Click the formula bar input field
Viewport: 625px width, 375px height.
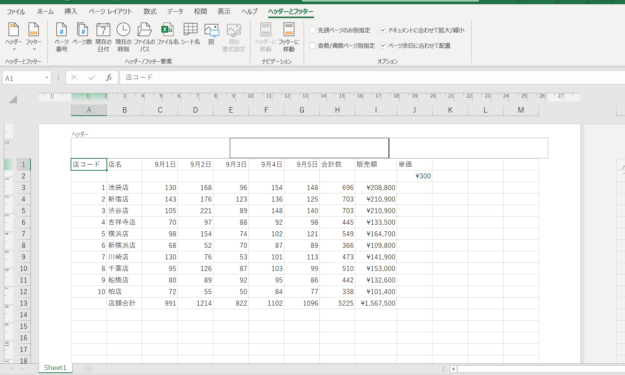[x=371, y=78]
